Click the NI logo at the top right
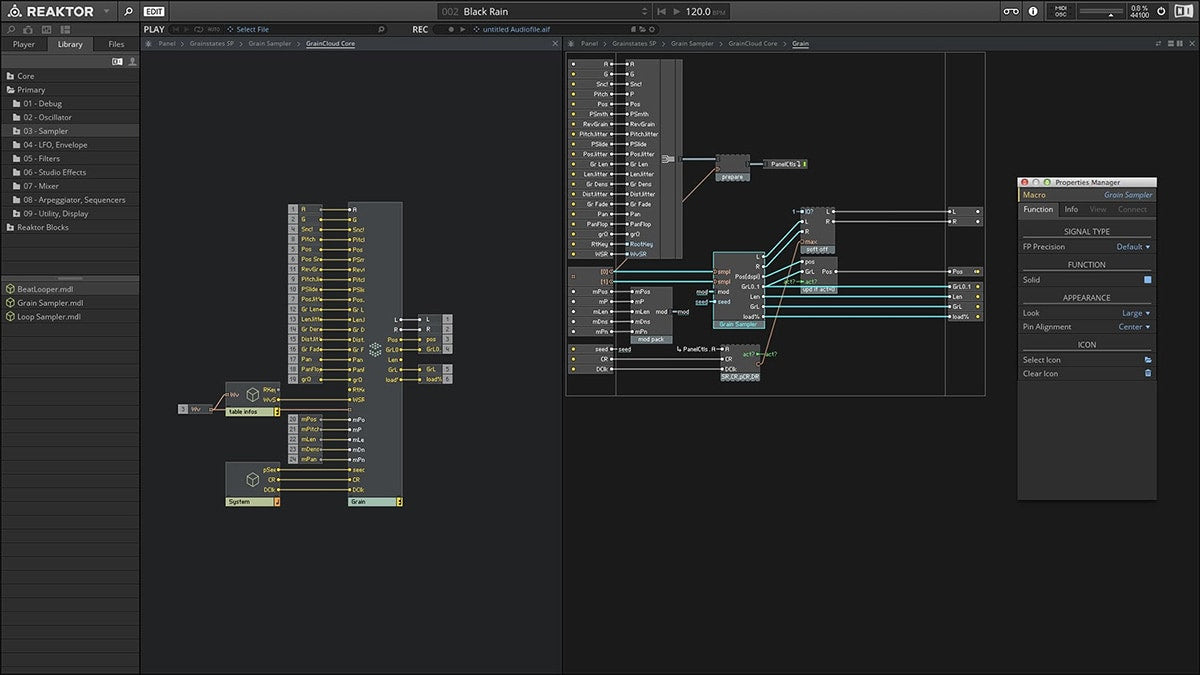The height and width of the screenshot is (675, 1200). click(x=1186, y=12)
